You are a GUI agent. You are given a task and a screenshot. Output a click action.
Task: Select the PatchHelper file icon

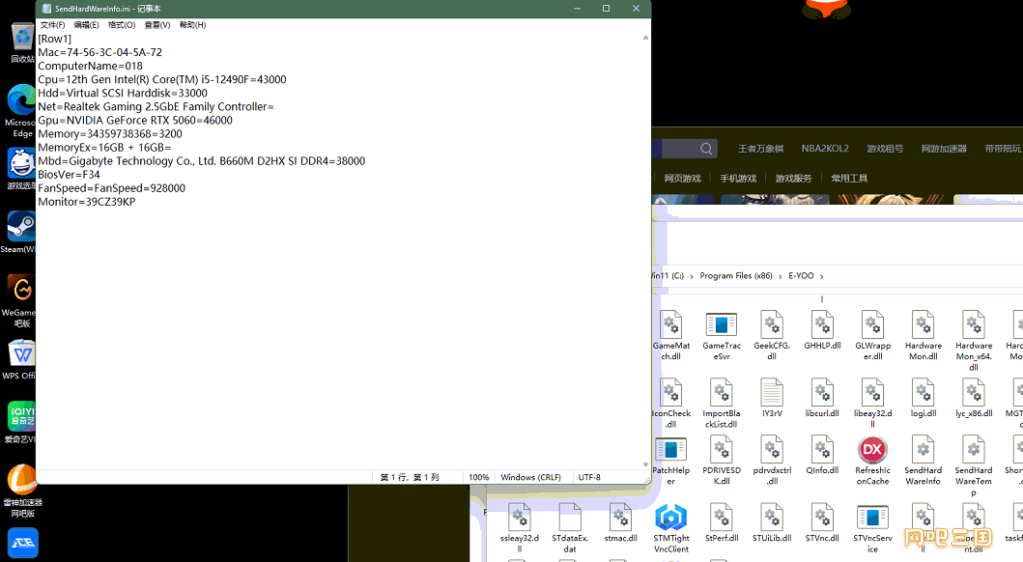coord(671,461)
